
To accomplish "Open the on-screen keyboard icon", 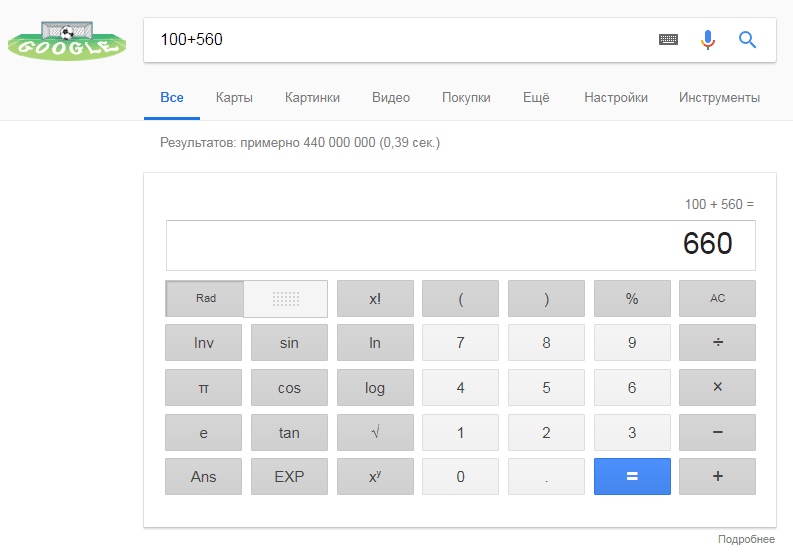I will click(668, 40).
